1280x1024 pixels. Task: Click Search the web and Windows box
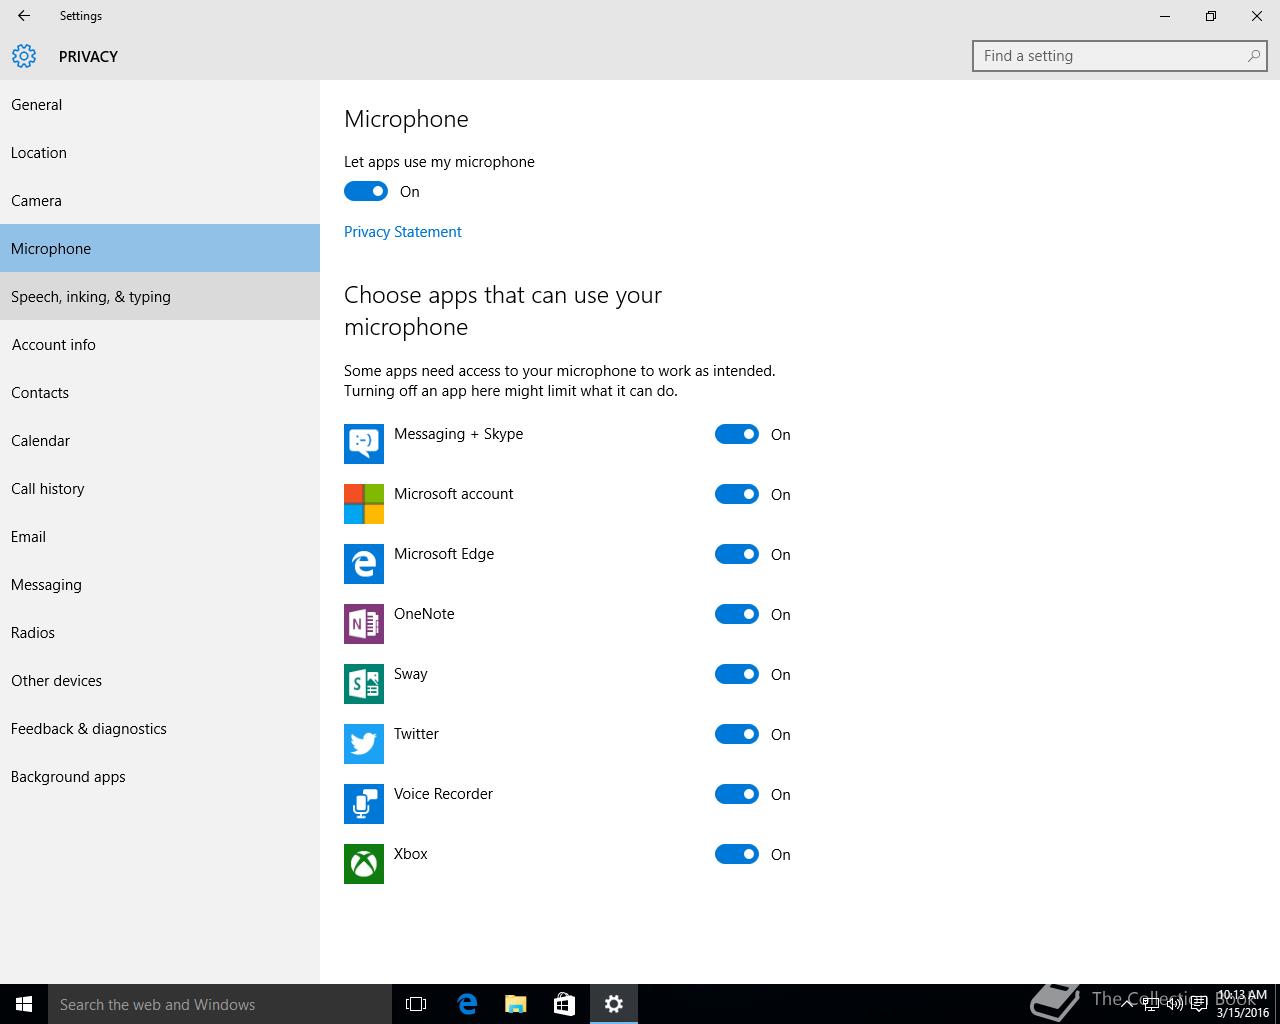coord(220,1004)
